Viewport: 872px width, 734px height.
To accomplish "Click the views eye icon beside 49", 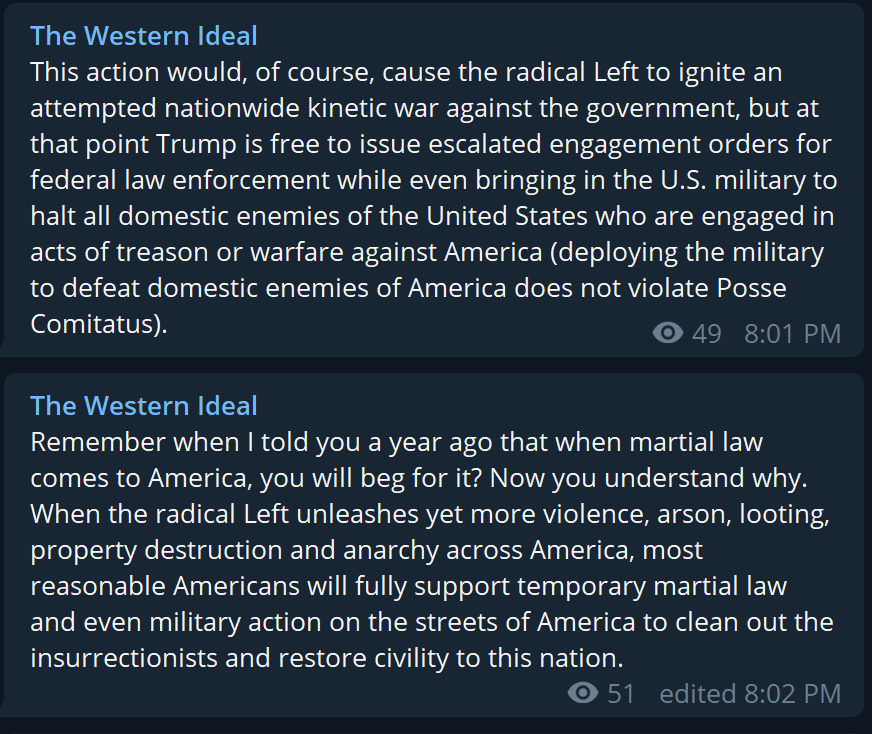I will [667, 333].
